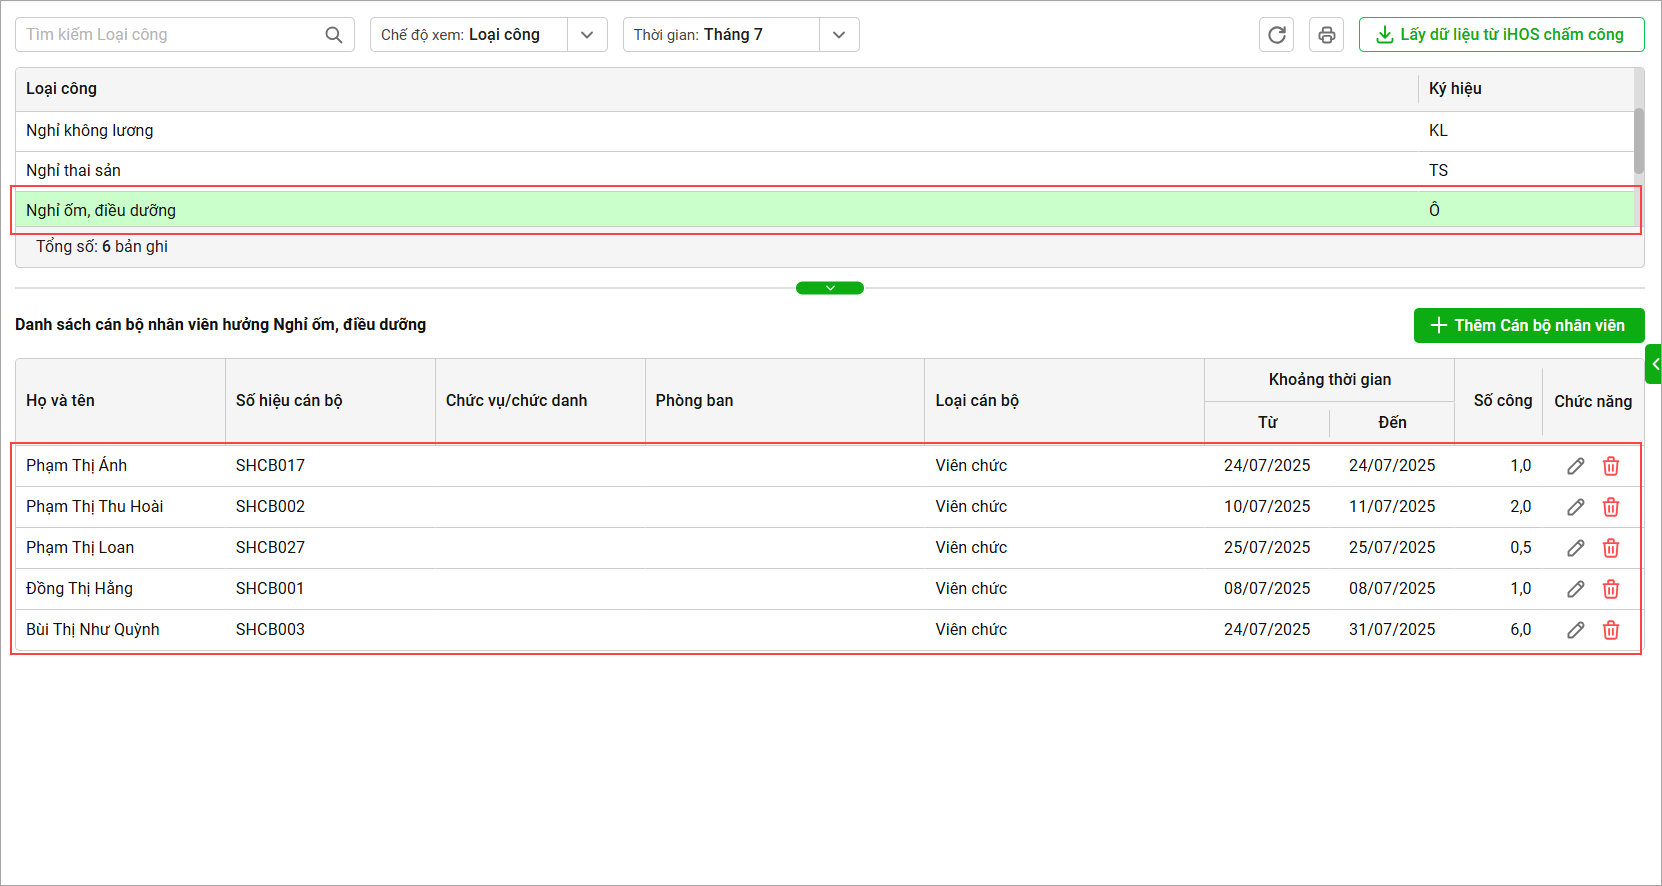Select the Nghỉ thai sản row
The width and height of the screenshot is (1662, 886).
700,171
